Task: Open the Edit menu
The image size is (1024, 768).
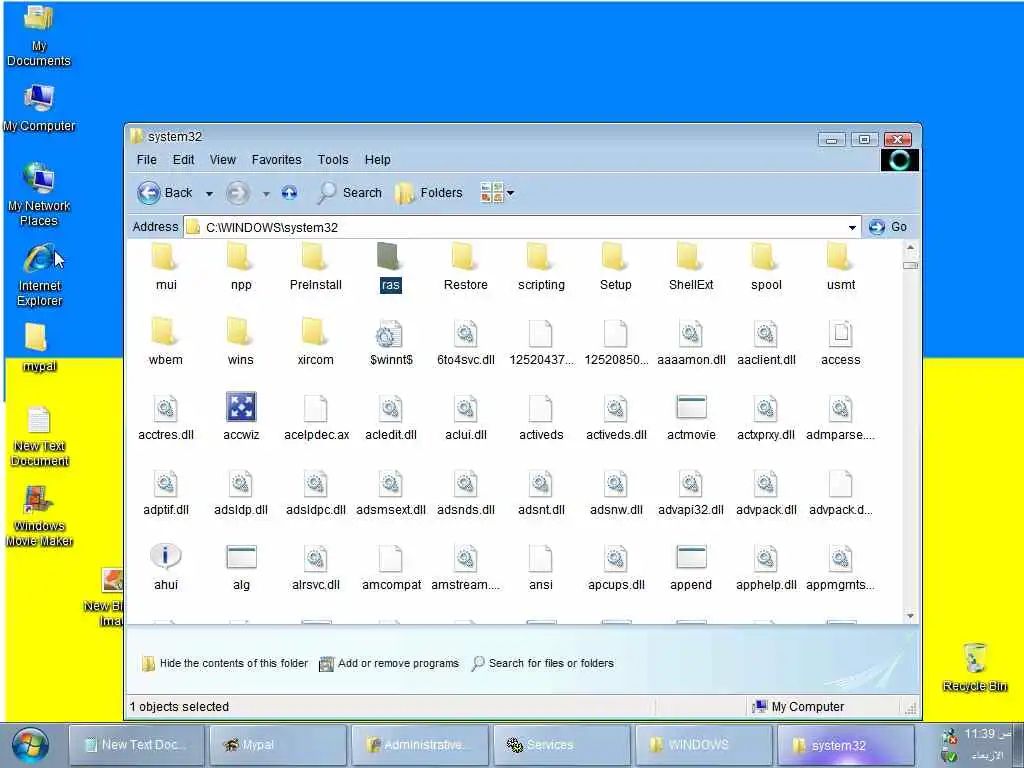Action: (184, 159)
